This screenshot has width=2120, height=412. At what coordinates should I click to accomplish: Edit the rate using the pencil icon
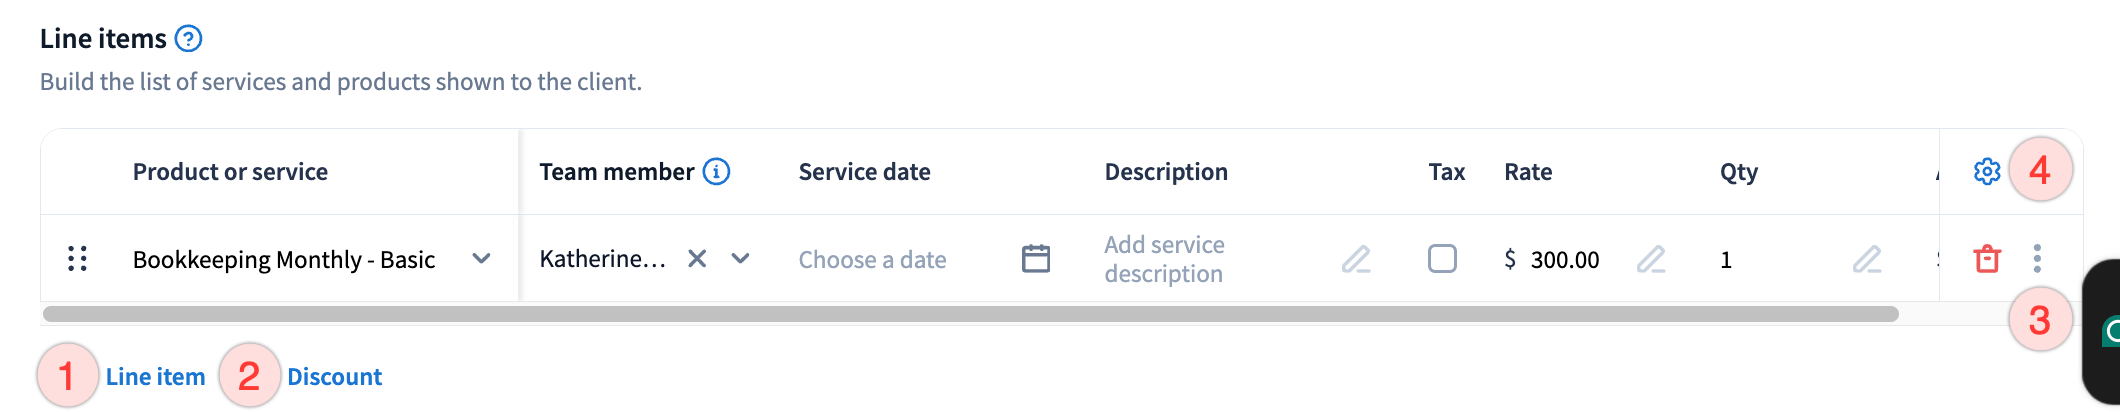pos(1650,260)
